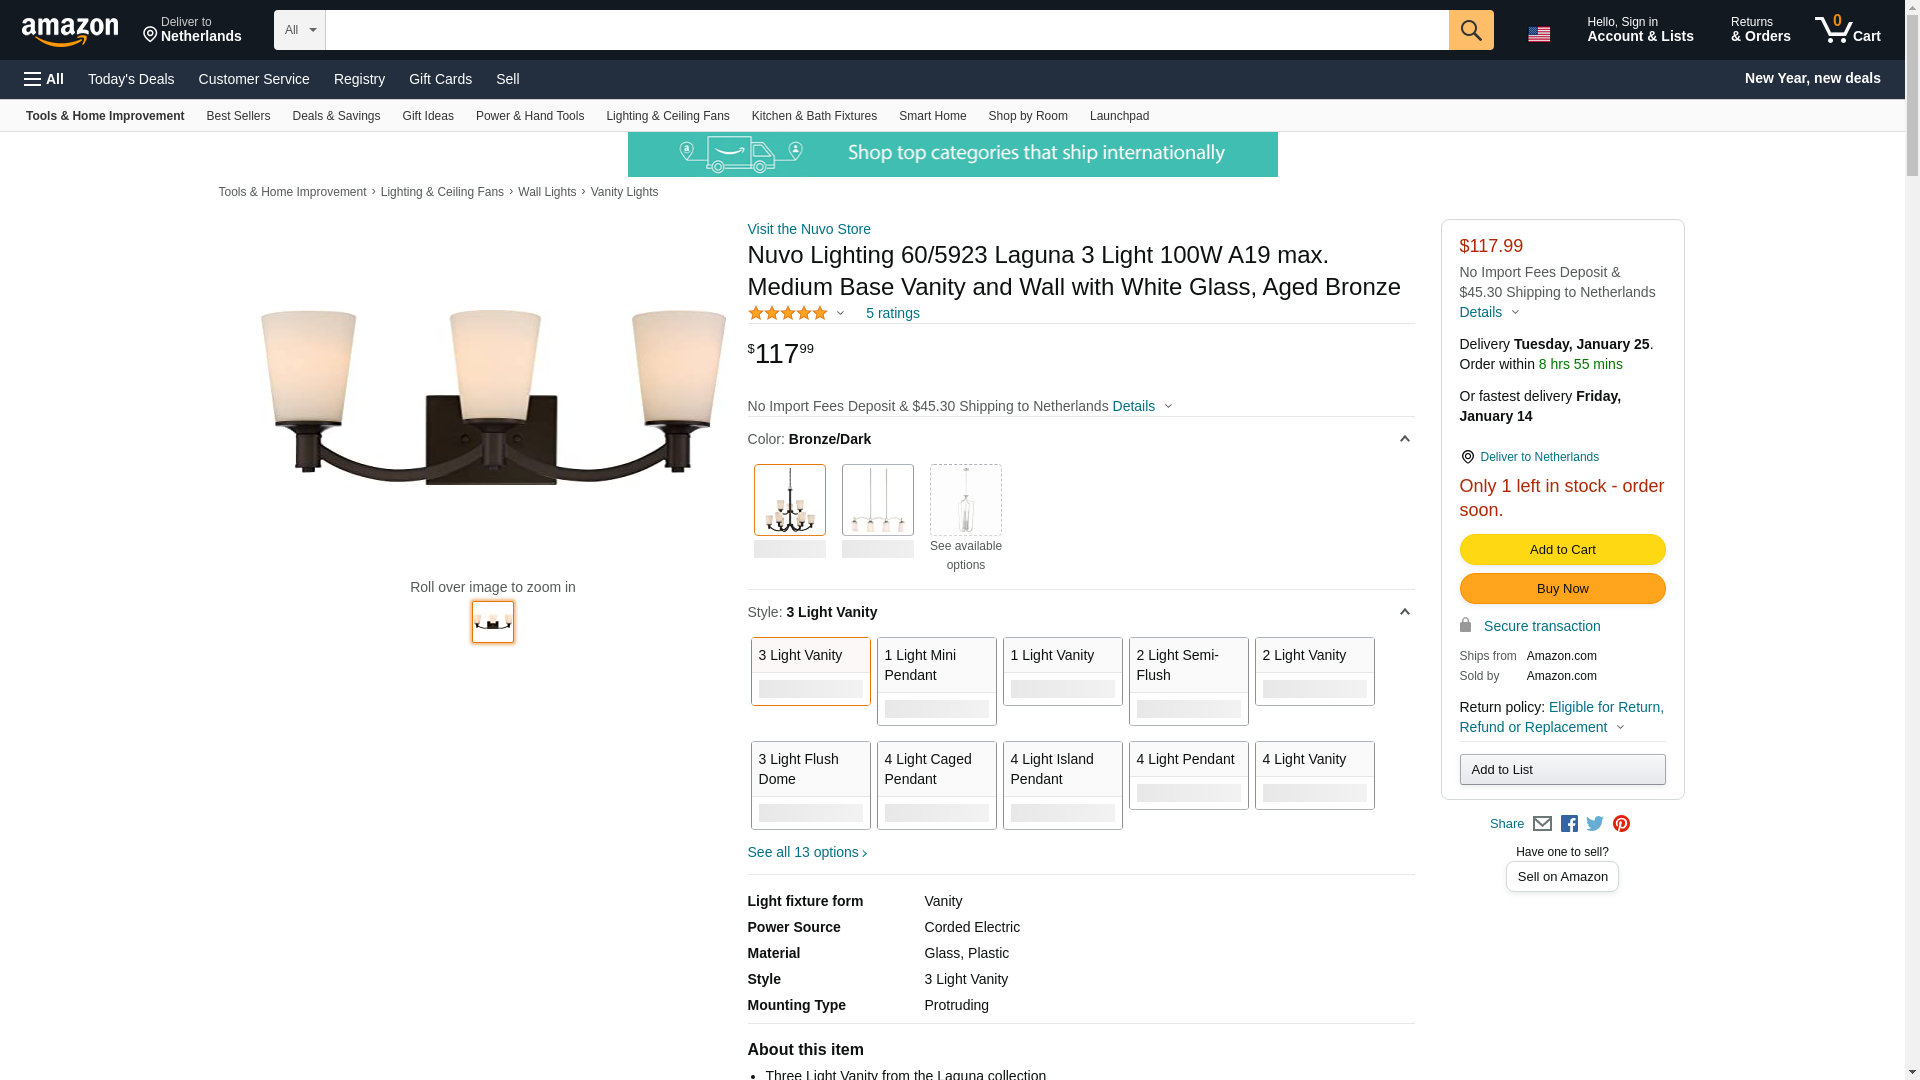
Task: Choose the 4 Light Pendant style
Action: [1188, 775]
